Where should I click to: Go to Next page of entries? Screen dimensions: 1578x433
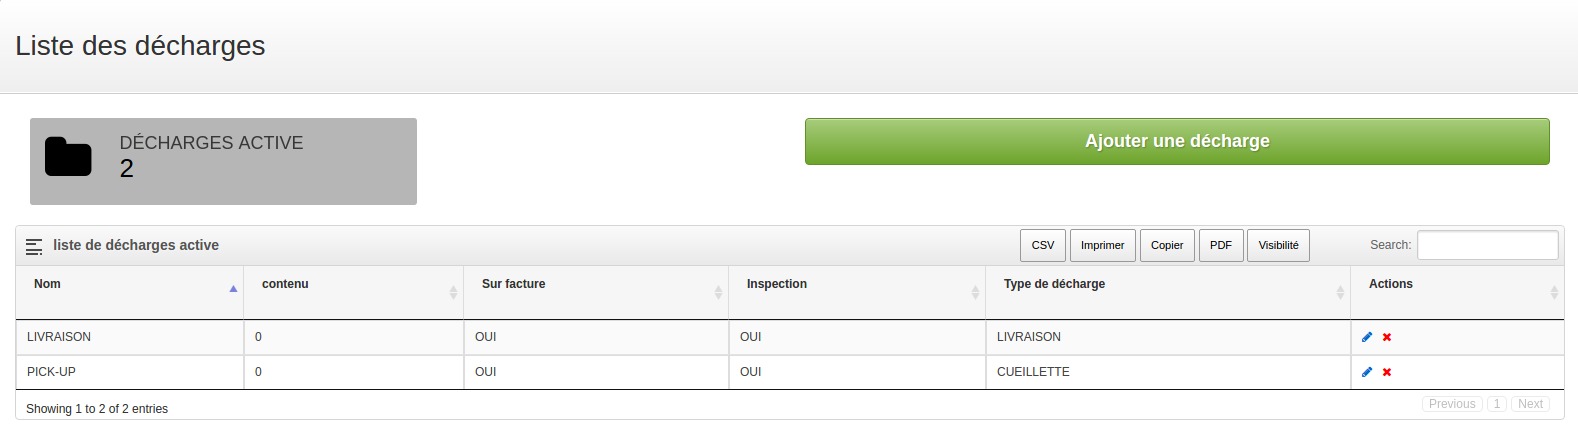(1530, 404)
